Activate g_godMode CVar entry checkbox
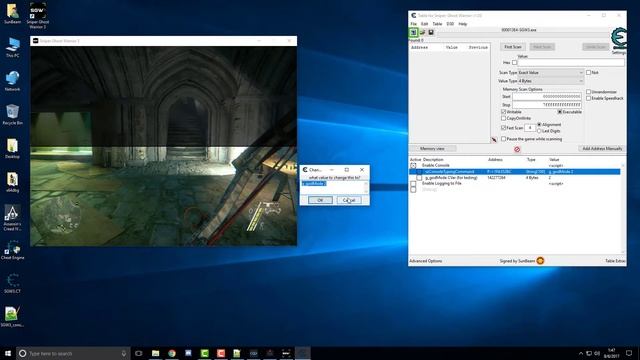 click(419, 178)
